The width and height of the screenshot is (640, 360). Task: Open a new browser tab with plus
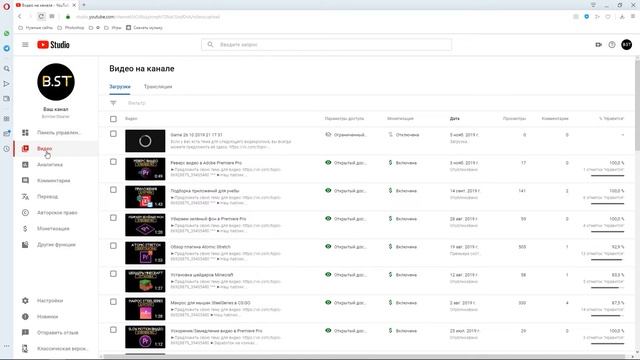pos(84,5)
